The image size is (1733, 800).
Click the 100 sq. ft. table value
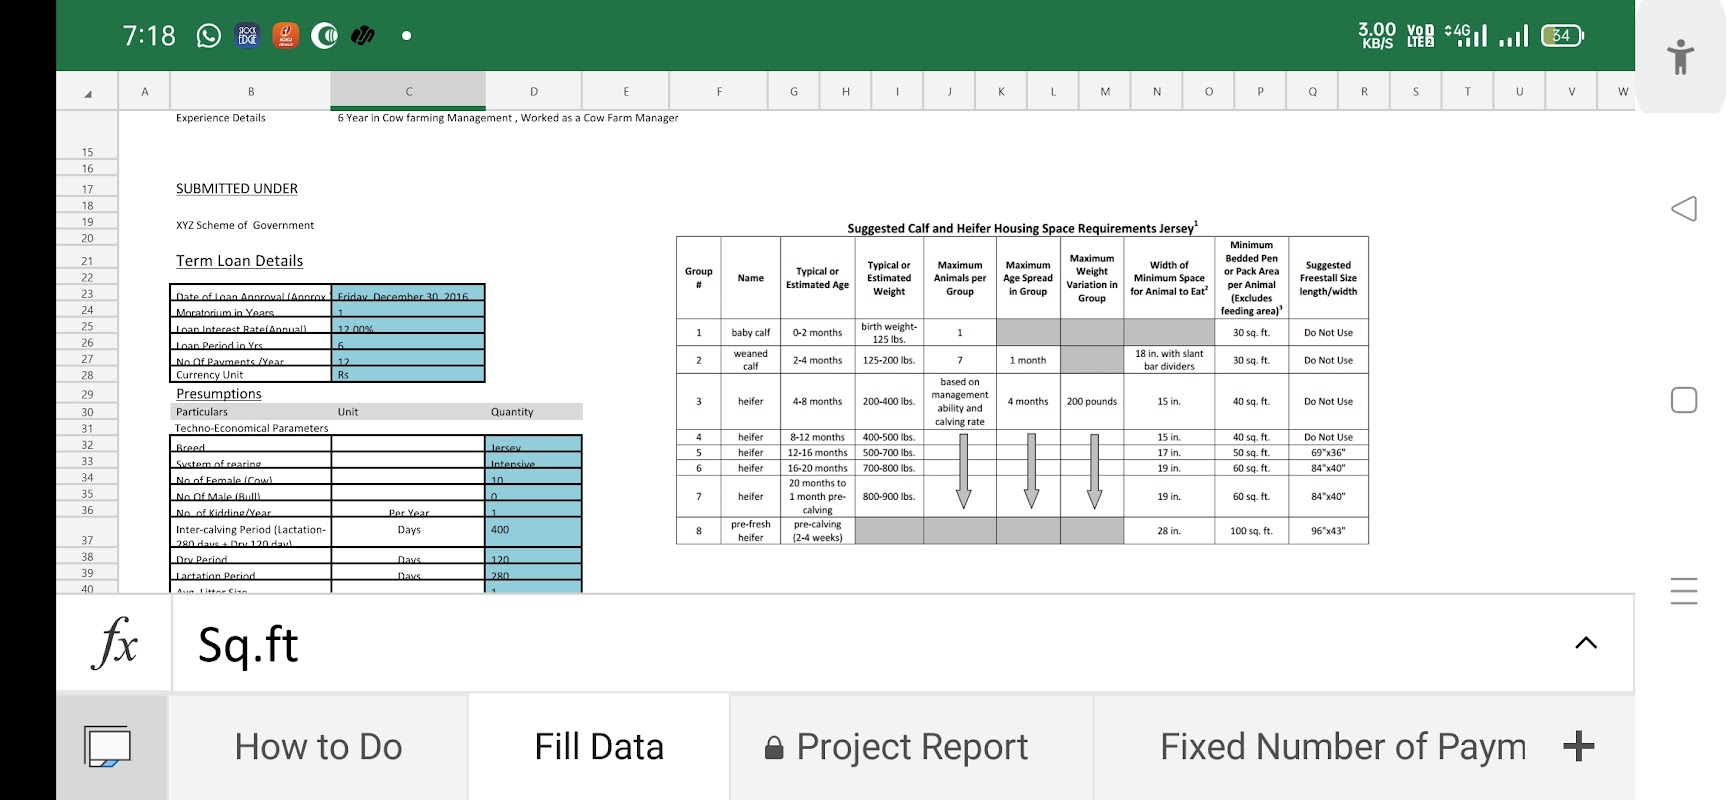(1251, 531)
